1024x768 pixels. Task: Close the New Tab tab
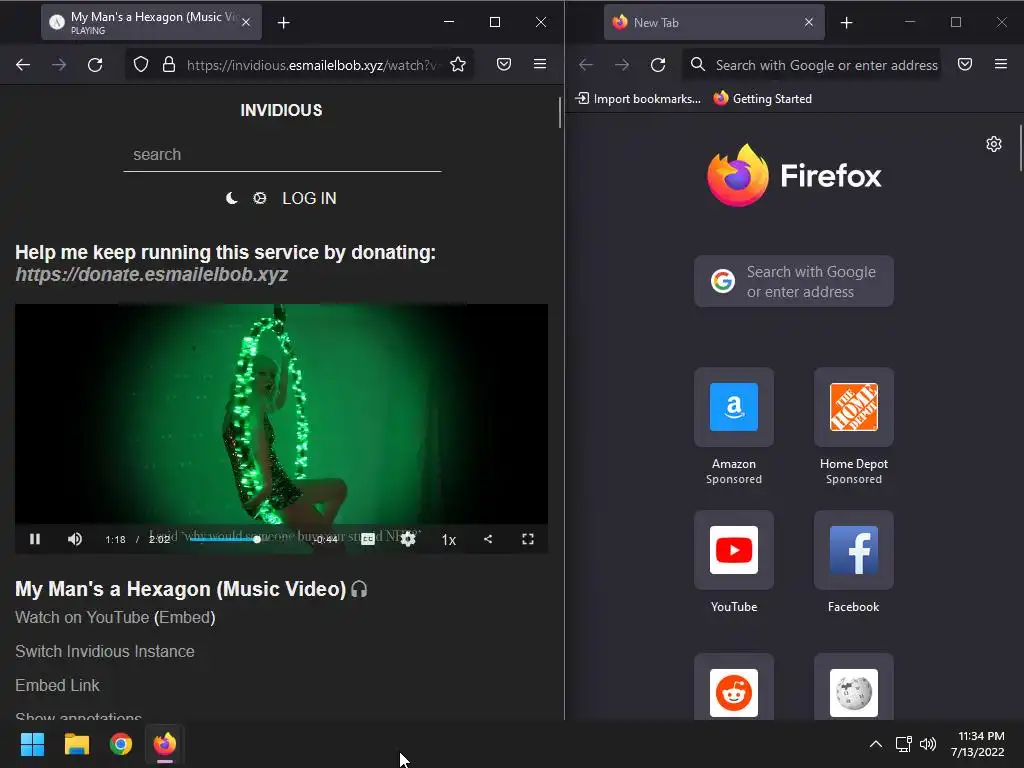tap(809, 22)
